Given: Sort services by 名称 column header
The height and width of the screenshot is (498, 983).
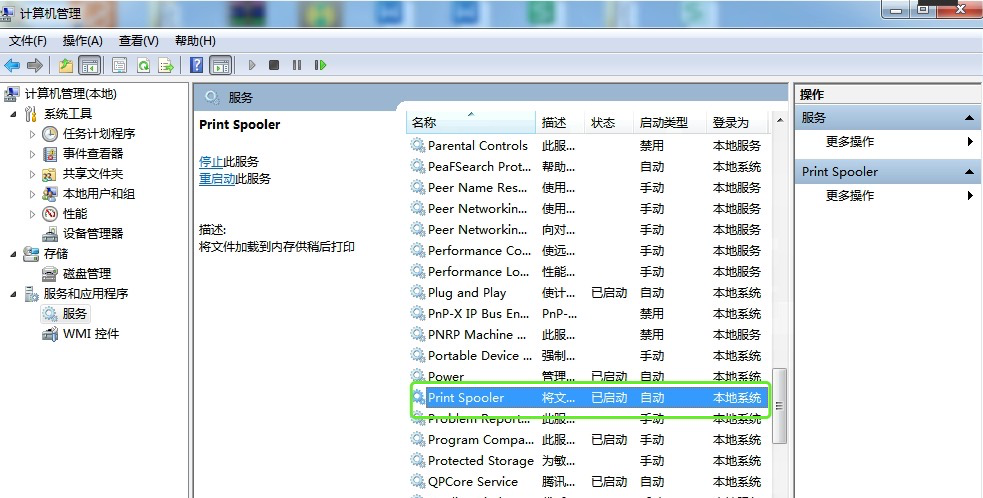Looking at the screenshot, I should pos(471,122).
